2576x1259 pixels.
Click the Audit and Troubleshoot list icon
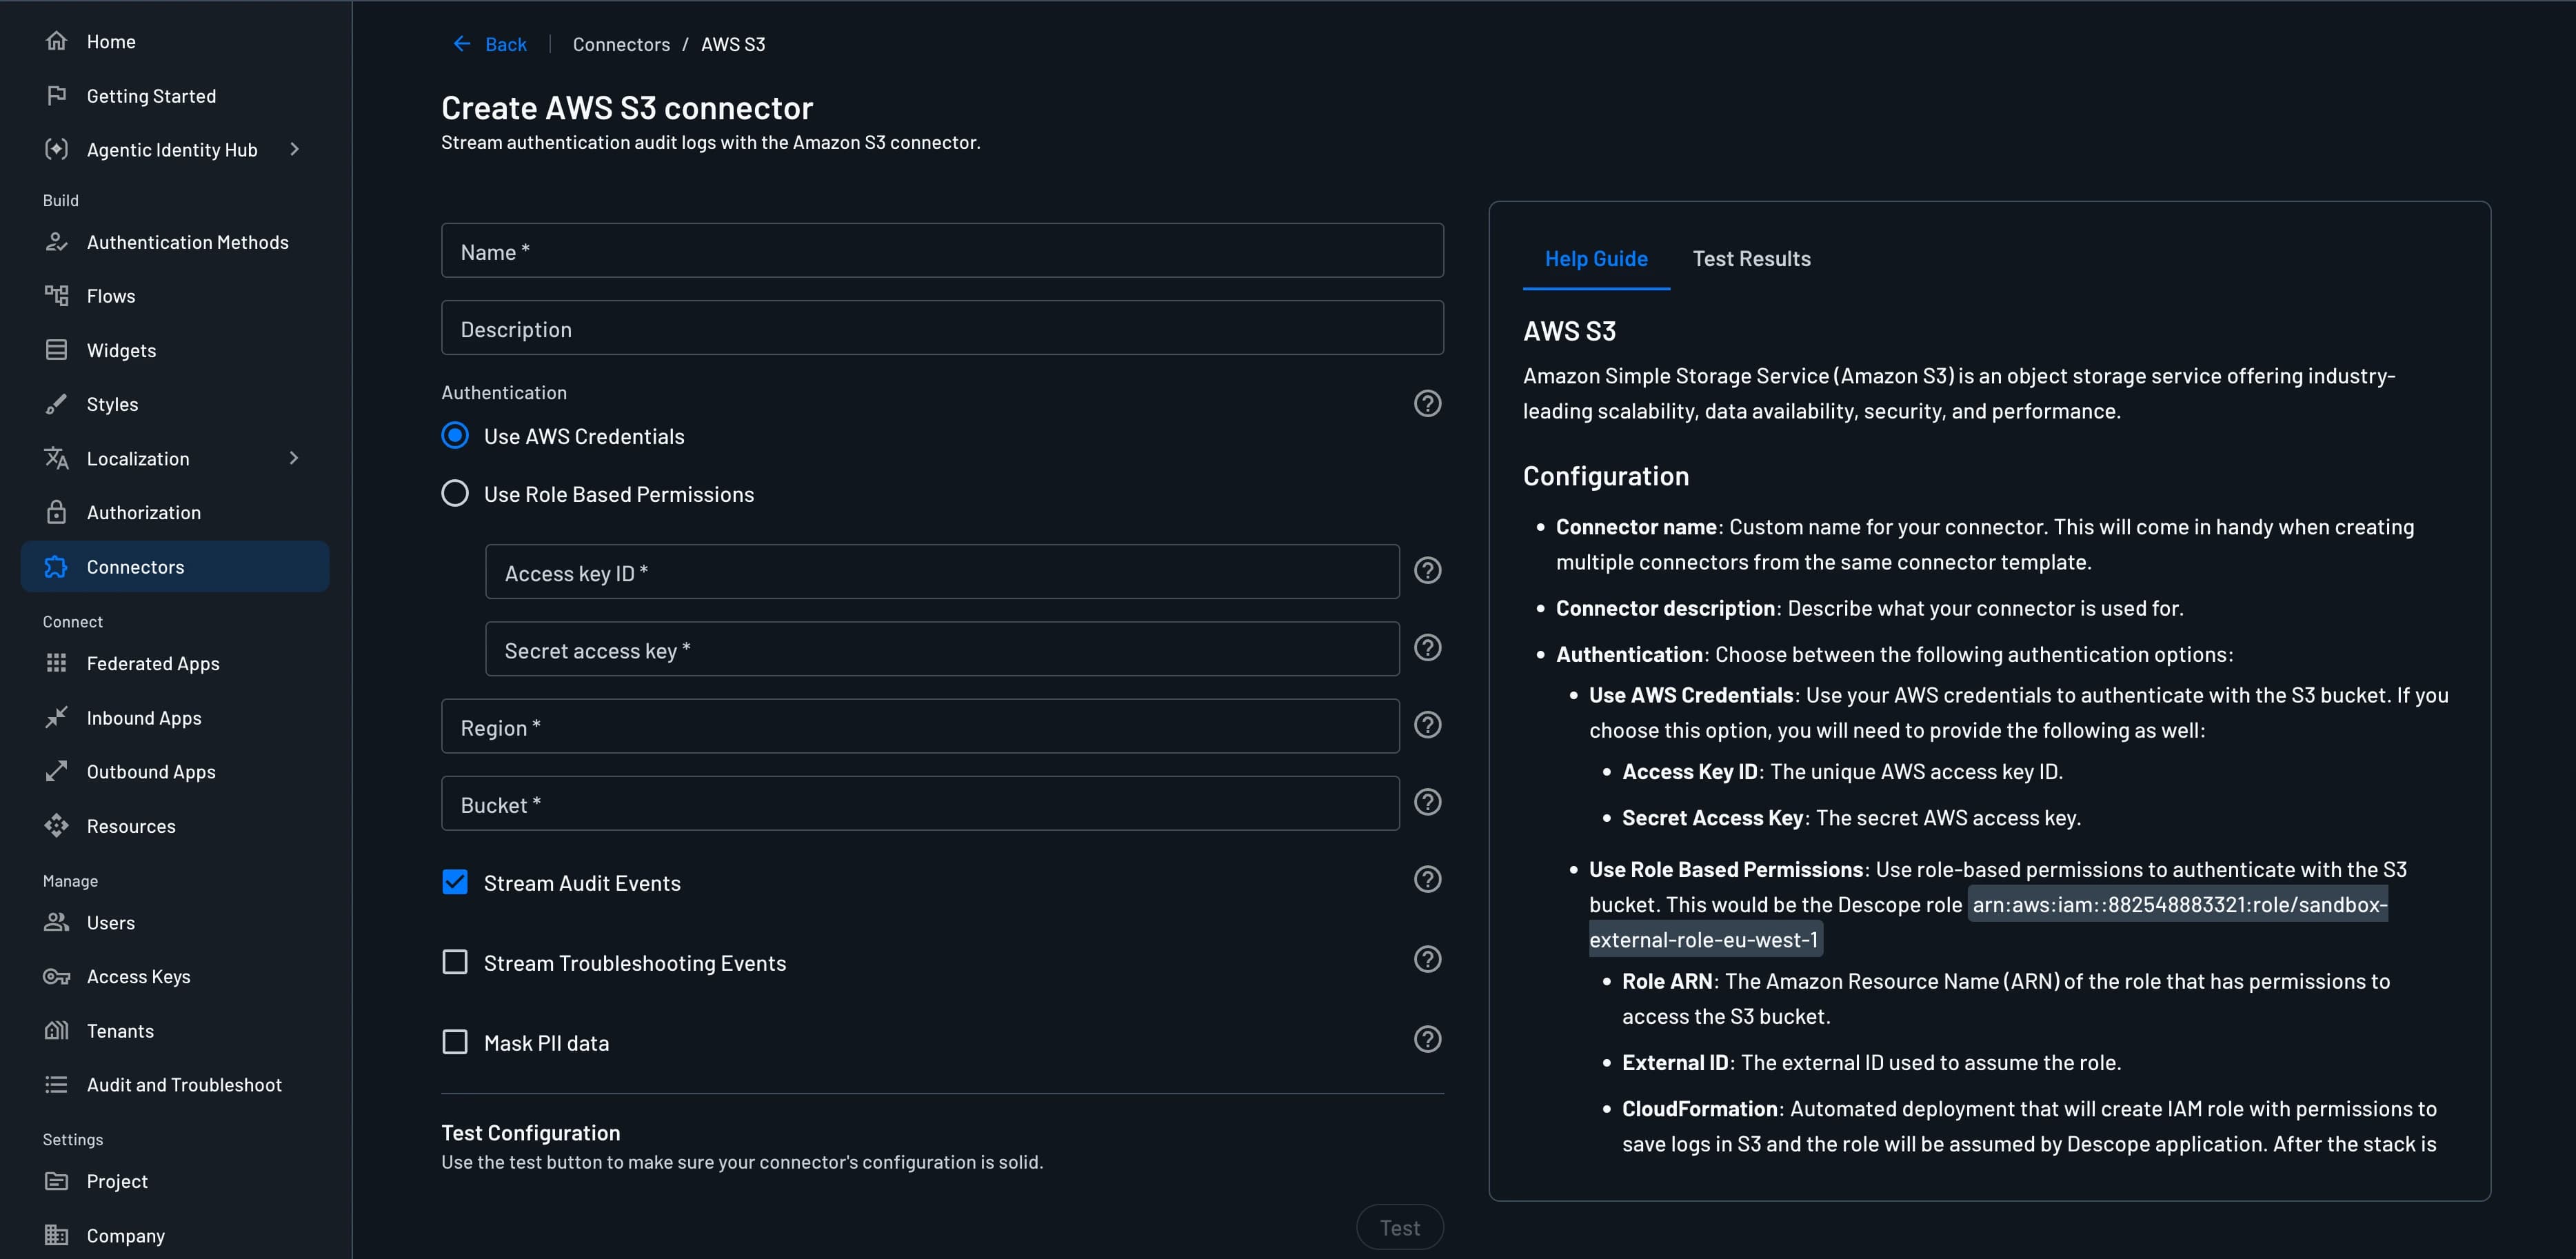pos(56,1084)
